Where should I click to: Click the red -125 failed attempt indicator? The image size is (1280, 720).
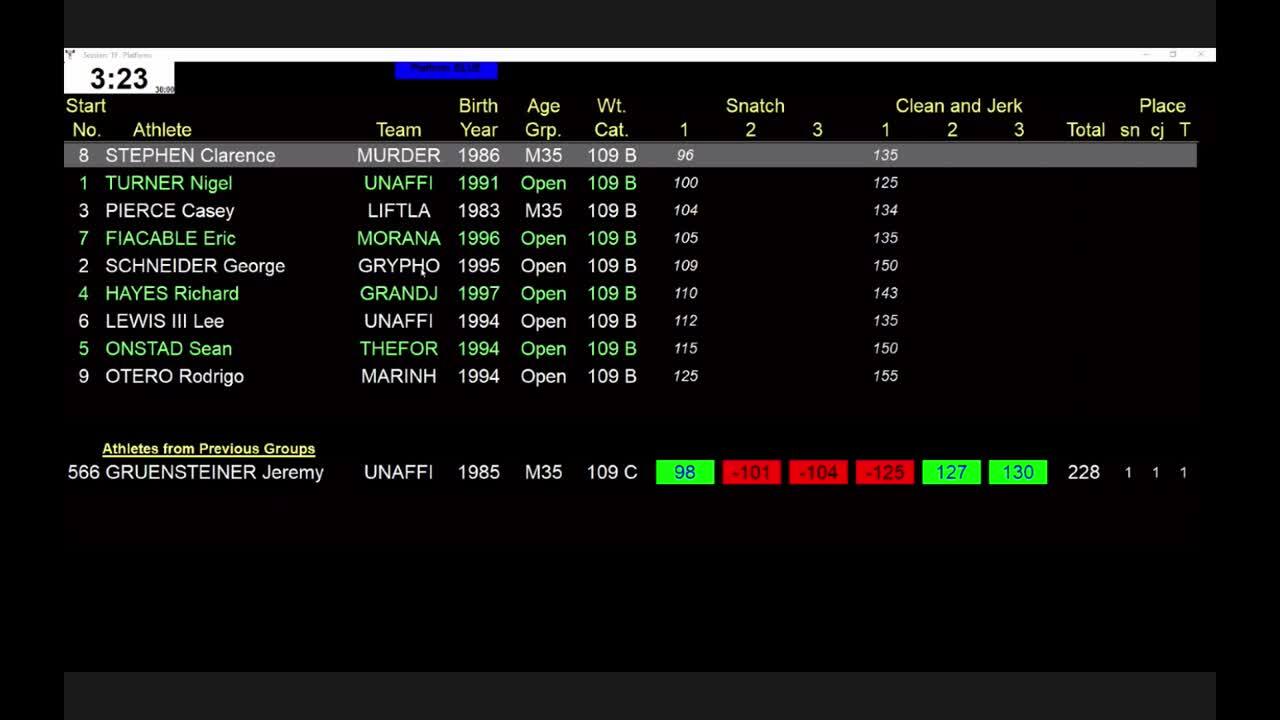pos(884,472)
